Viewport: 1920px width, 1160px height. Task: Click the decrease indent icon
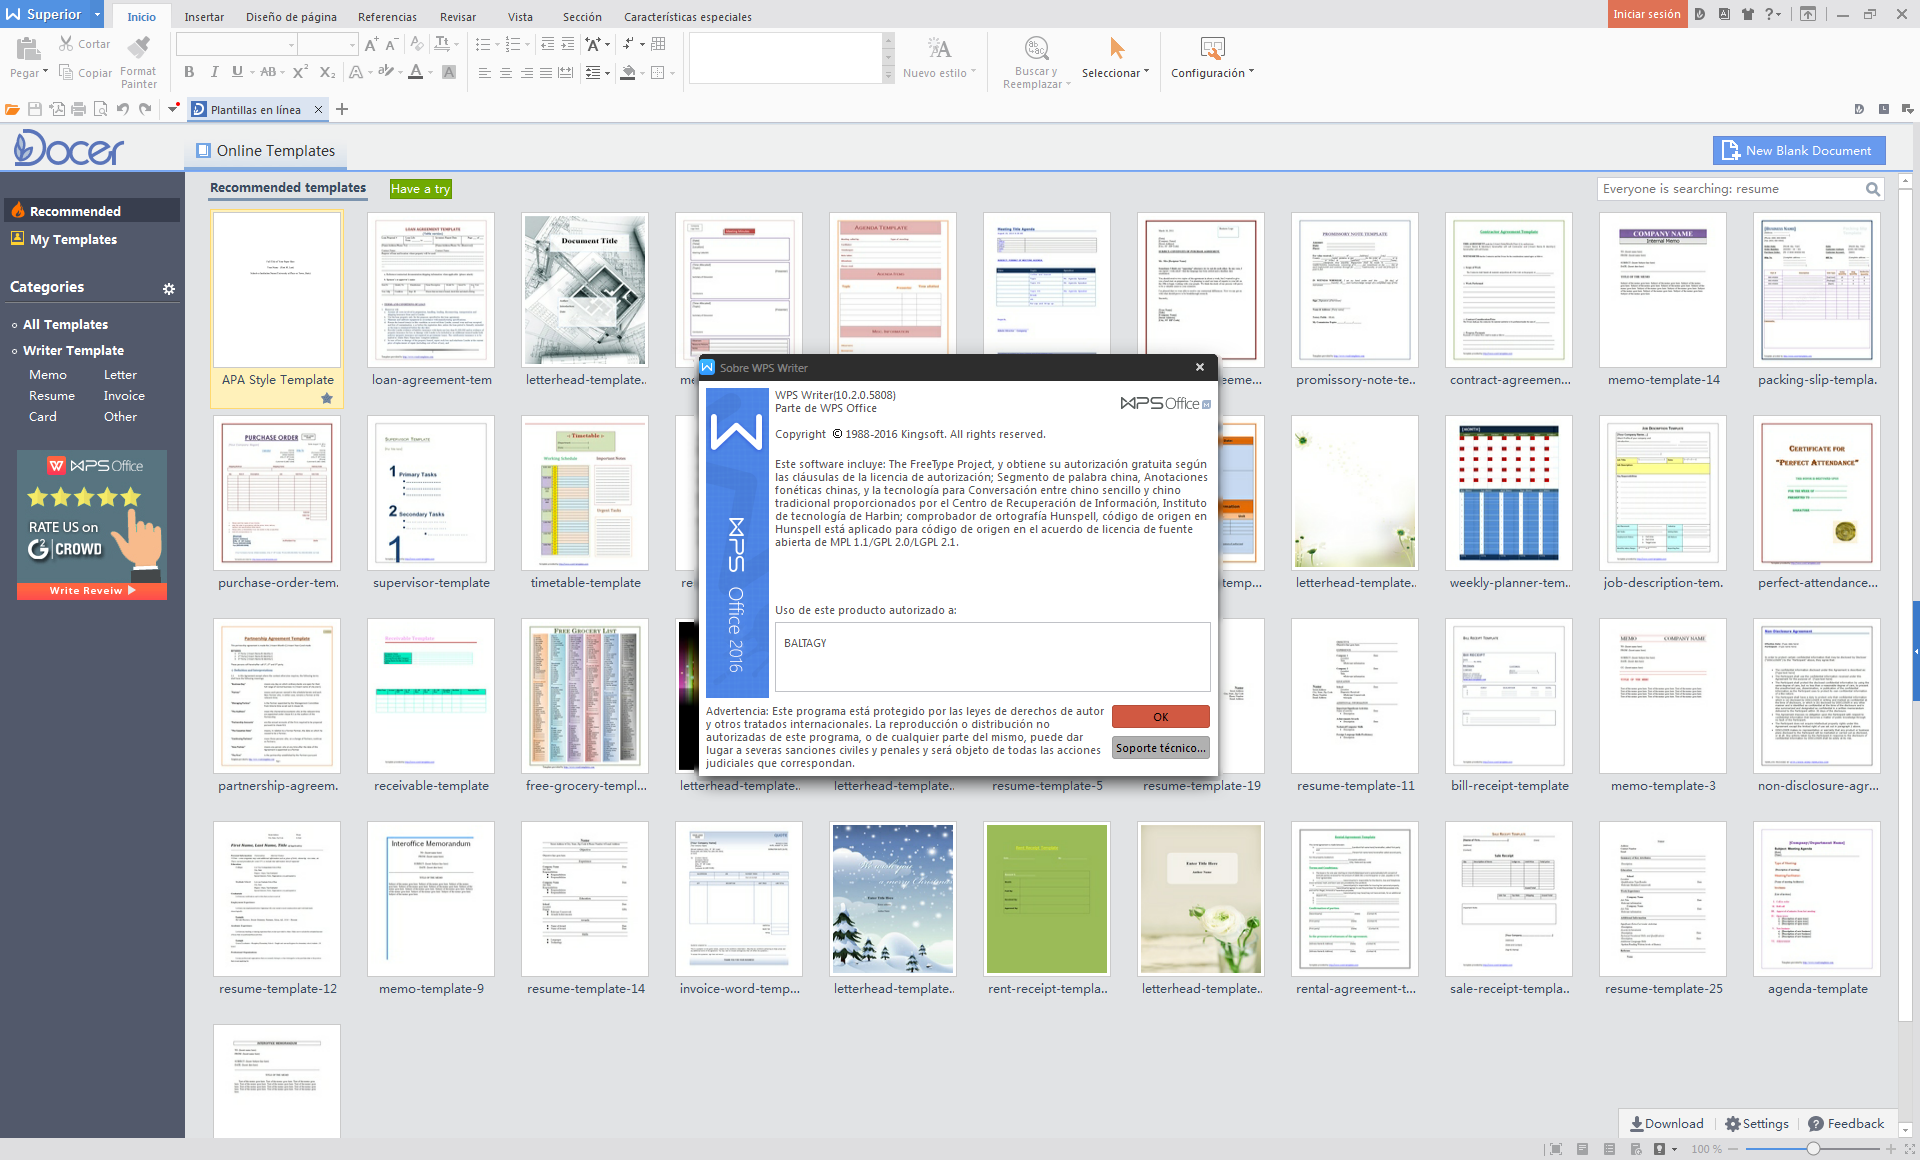pos(547,44)
